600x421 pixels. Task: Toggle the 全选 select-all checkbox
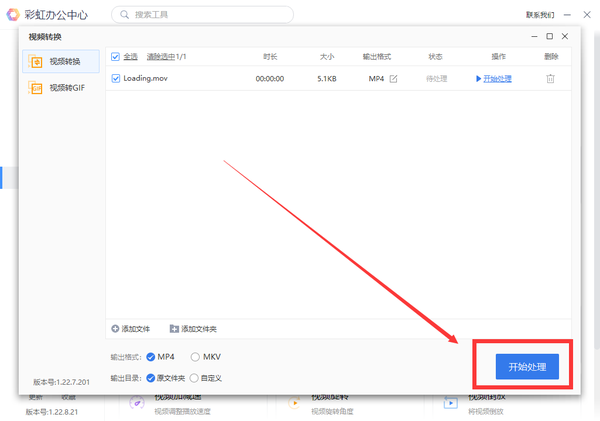pyautogui.click(x=116, y=57)
